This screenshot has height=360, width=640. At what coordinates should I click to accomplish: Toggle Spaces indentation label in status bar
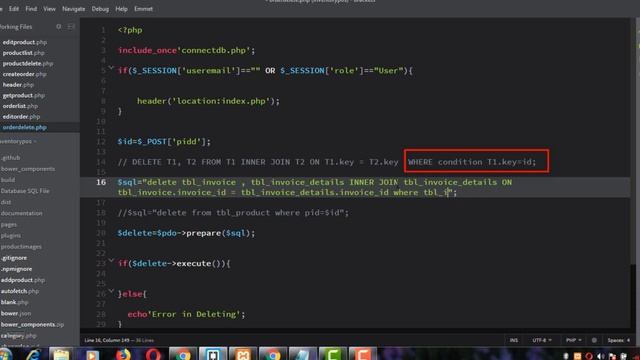click(x=619, y=340)
